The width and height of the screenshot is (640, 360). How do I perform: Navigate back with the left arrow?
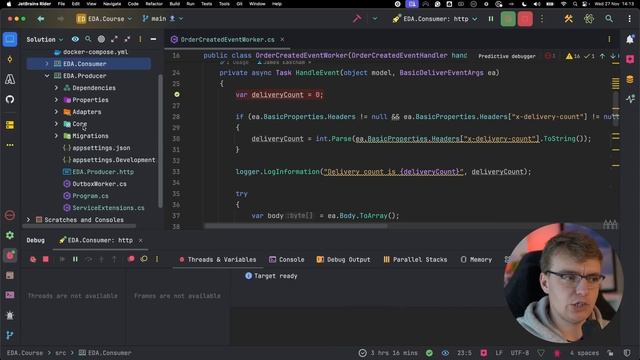[41, 19]
